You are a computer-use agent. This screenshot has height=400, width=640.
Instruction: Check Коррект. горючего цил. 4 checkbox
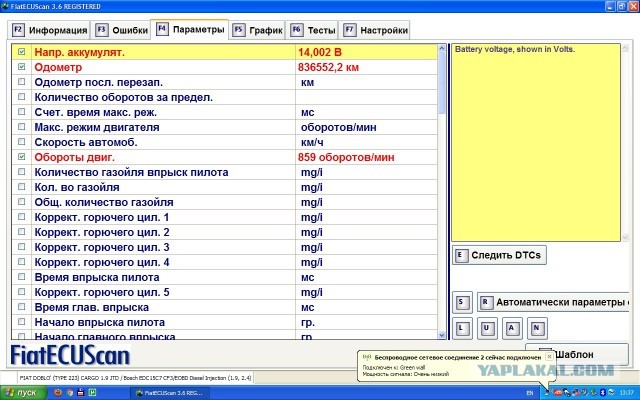(22, 262)
